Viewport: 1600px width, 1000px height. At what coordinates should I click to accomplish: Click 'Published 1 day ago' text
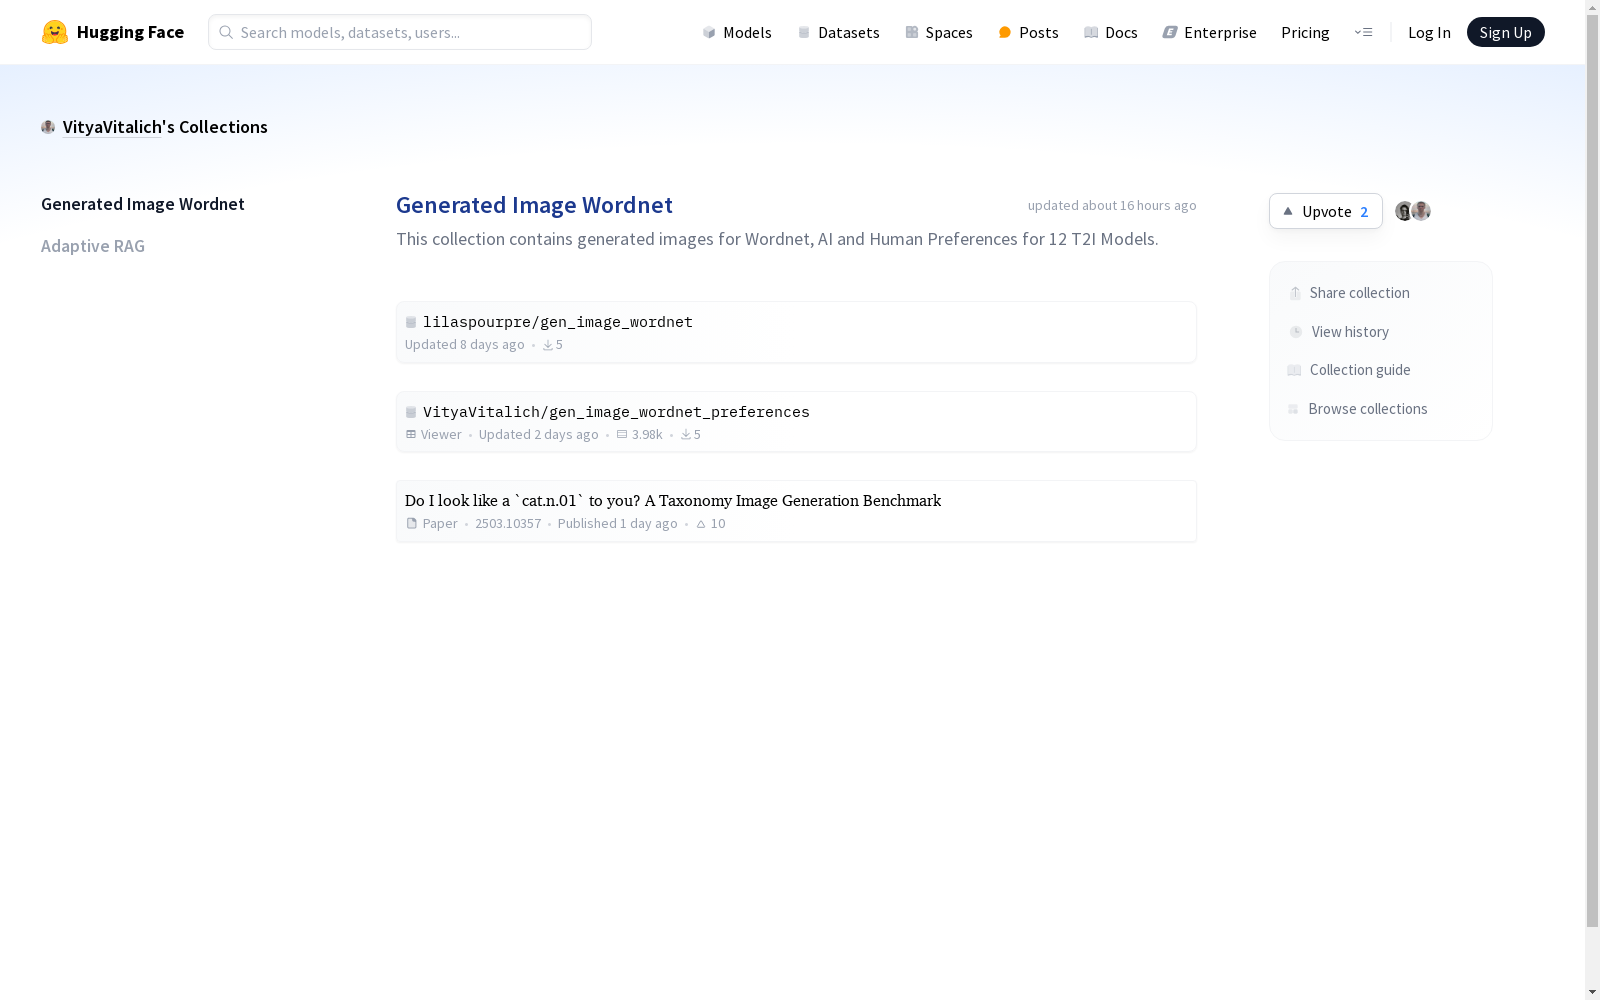pos(618,524)
